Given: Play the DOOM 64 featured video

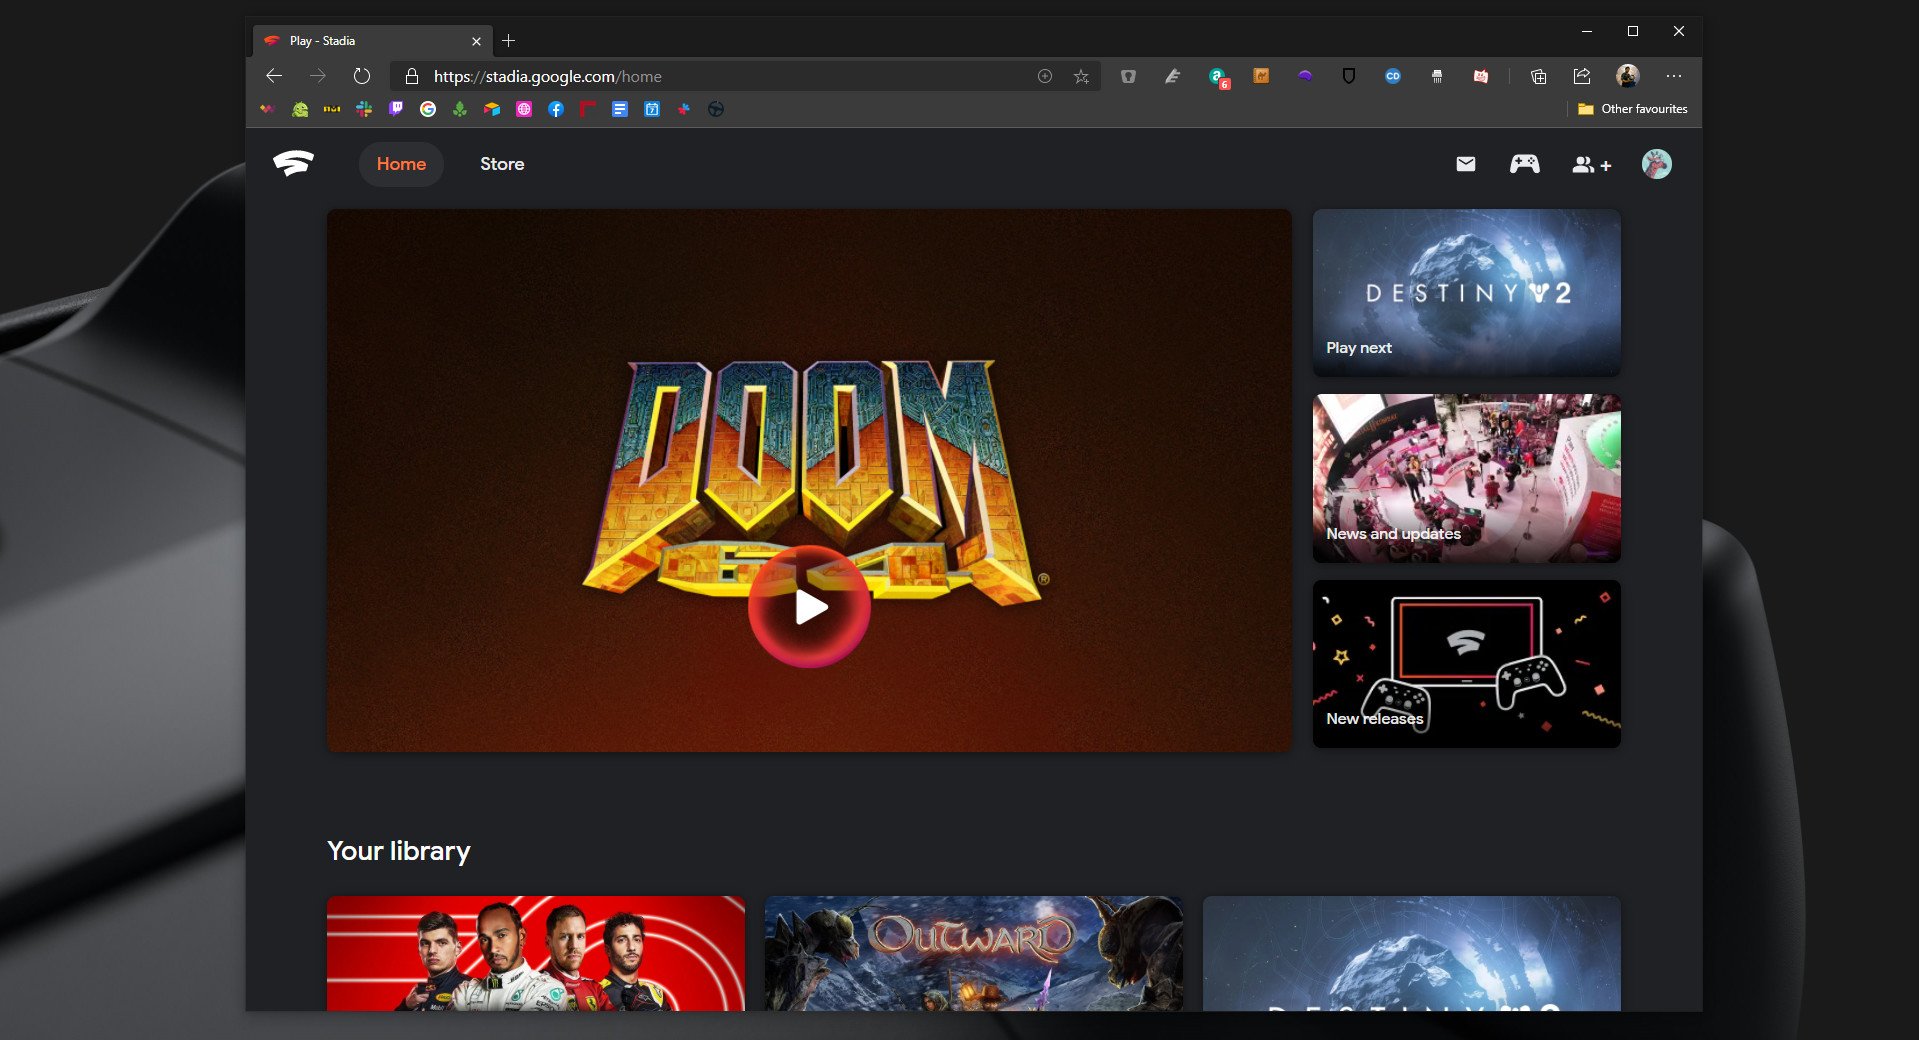Looking at the screenshot, I should pos(809,607).
